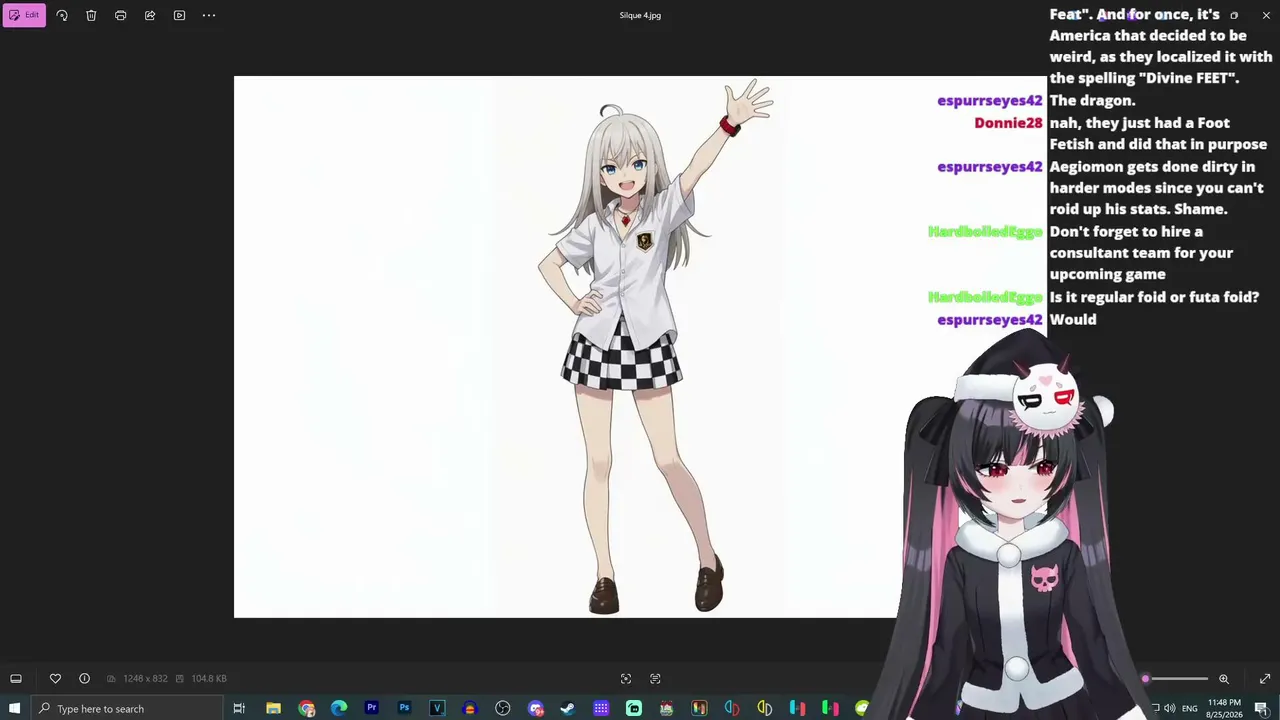Screen dimensions: 1280x720
Task: Click the "Is it regular fold or futa fold?" message
Action: click(x=1154, y=297)
